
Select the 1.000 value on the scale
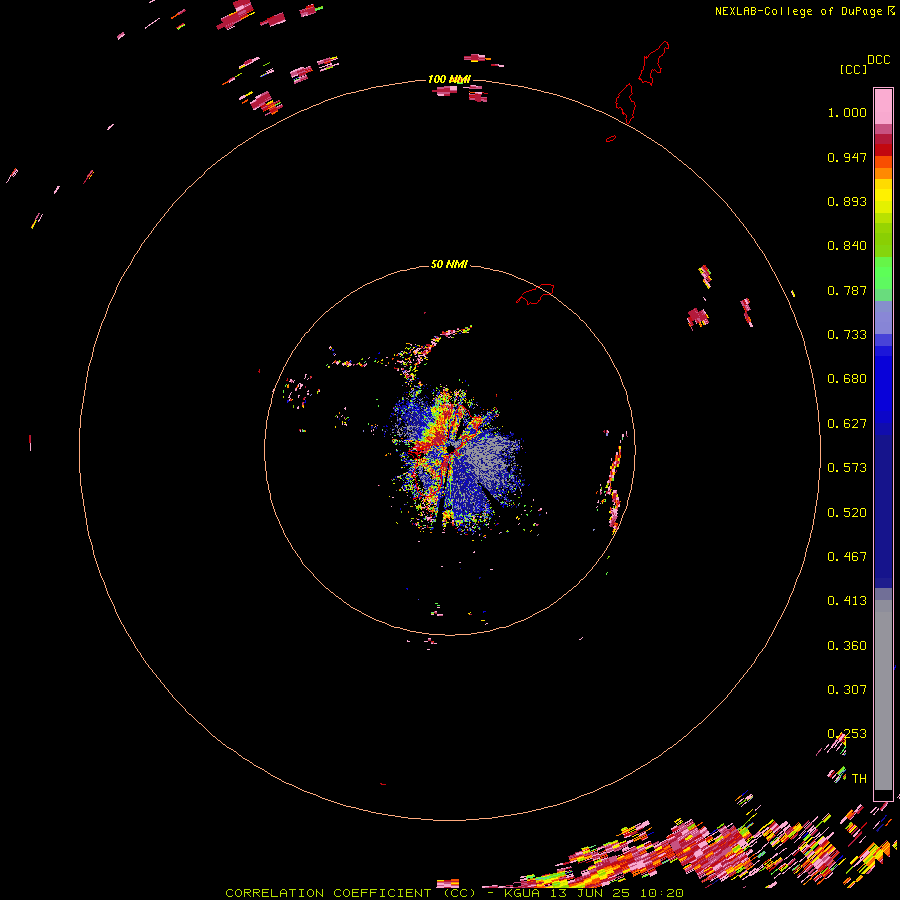tap(847, 112)
